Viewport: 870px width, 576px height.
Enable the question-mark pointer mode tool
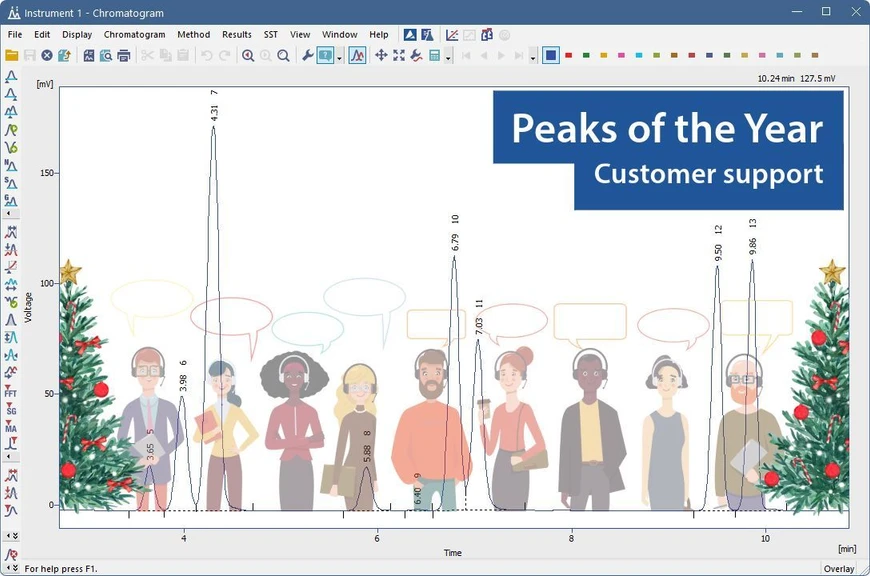click(x=324, y=55)
